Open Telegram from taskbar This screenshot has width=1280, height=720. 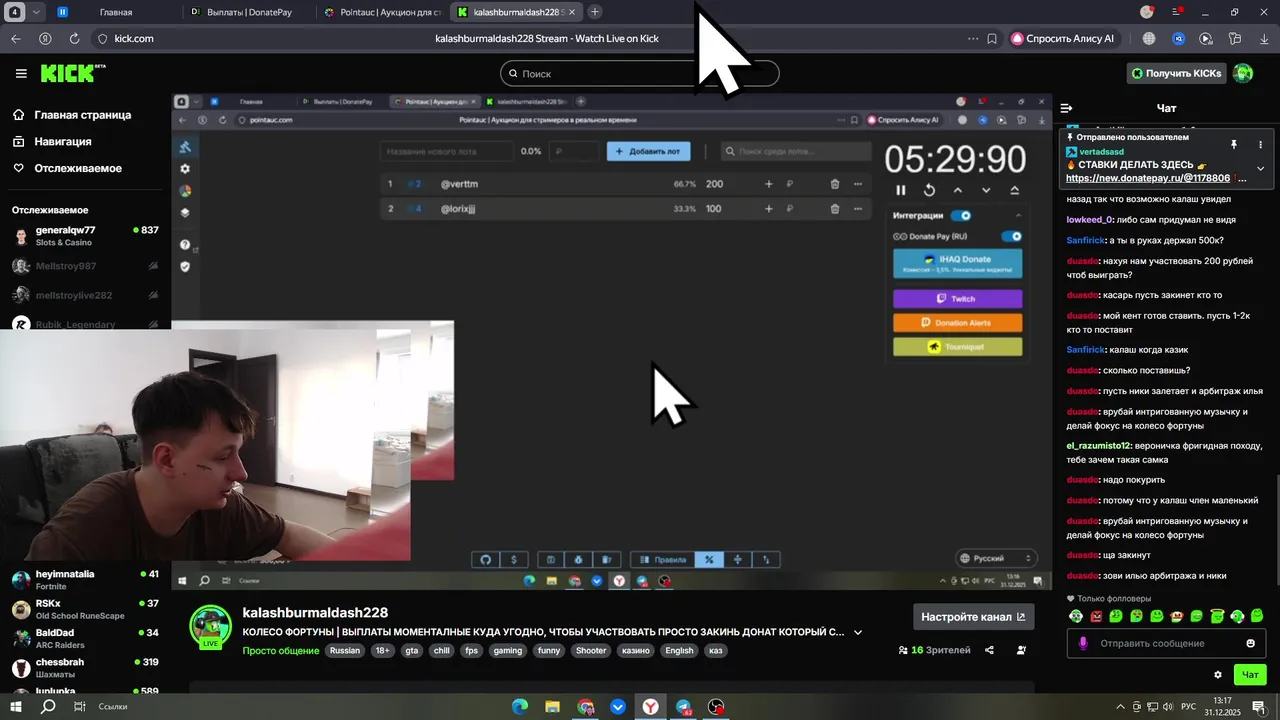(683, 707)
